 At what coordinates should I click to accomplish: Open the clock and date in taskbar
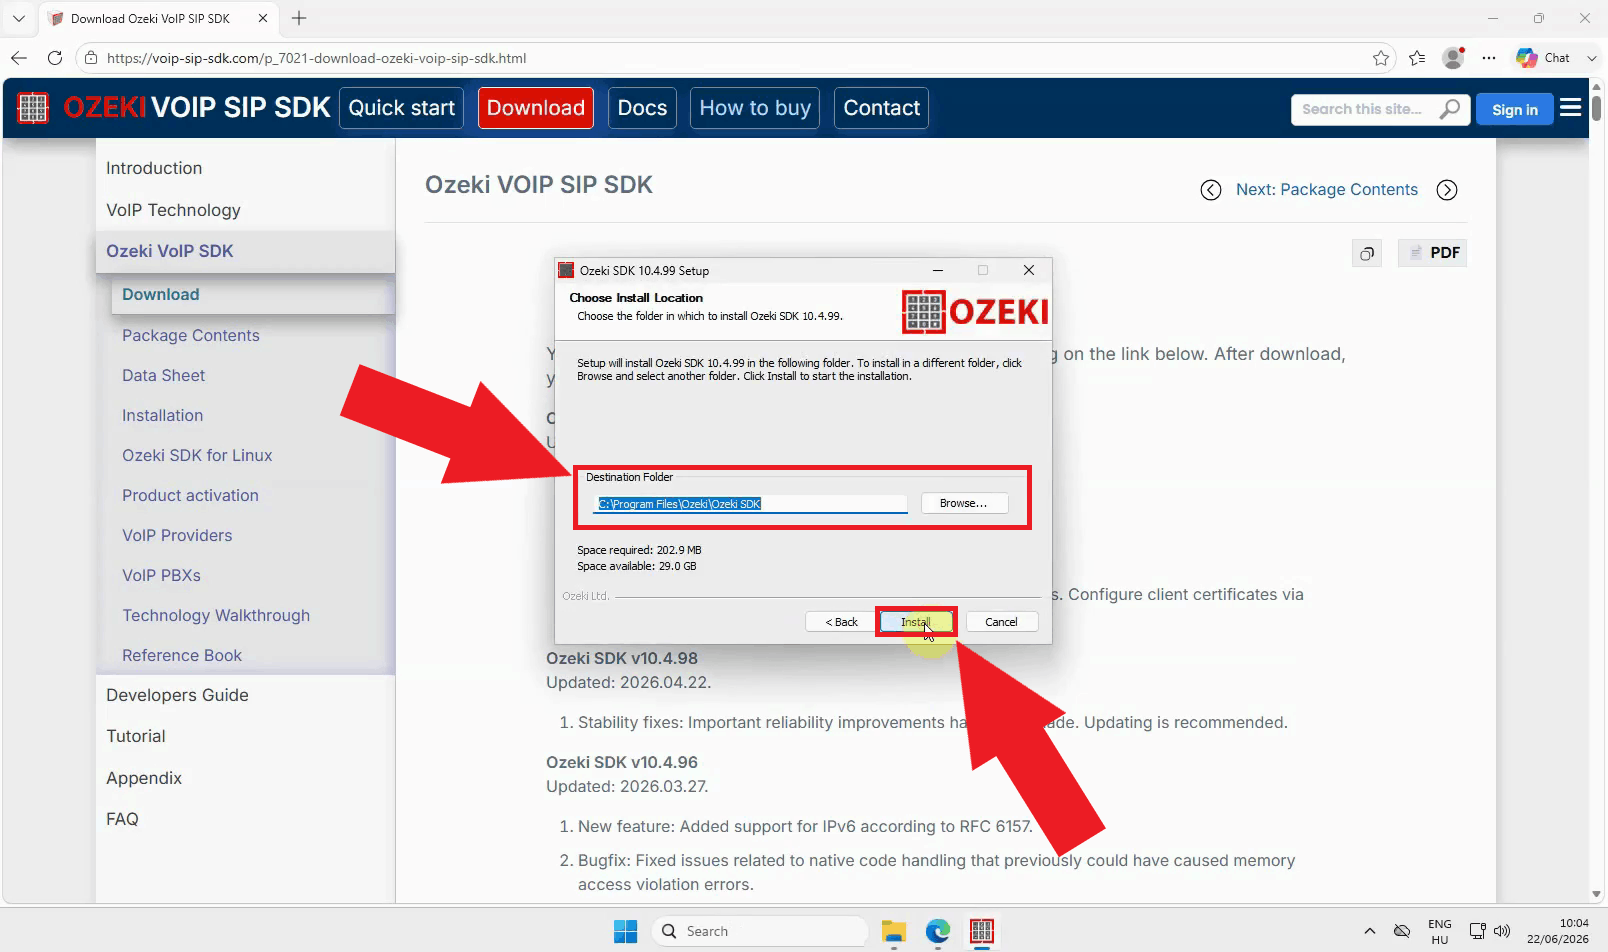1557,931
